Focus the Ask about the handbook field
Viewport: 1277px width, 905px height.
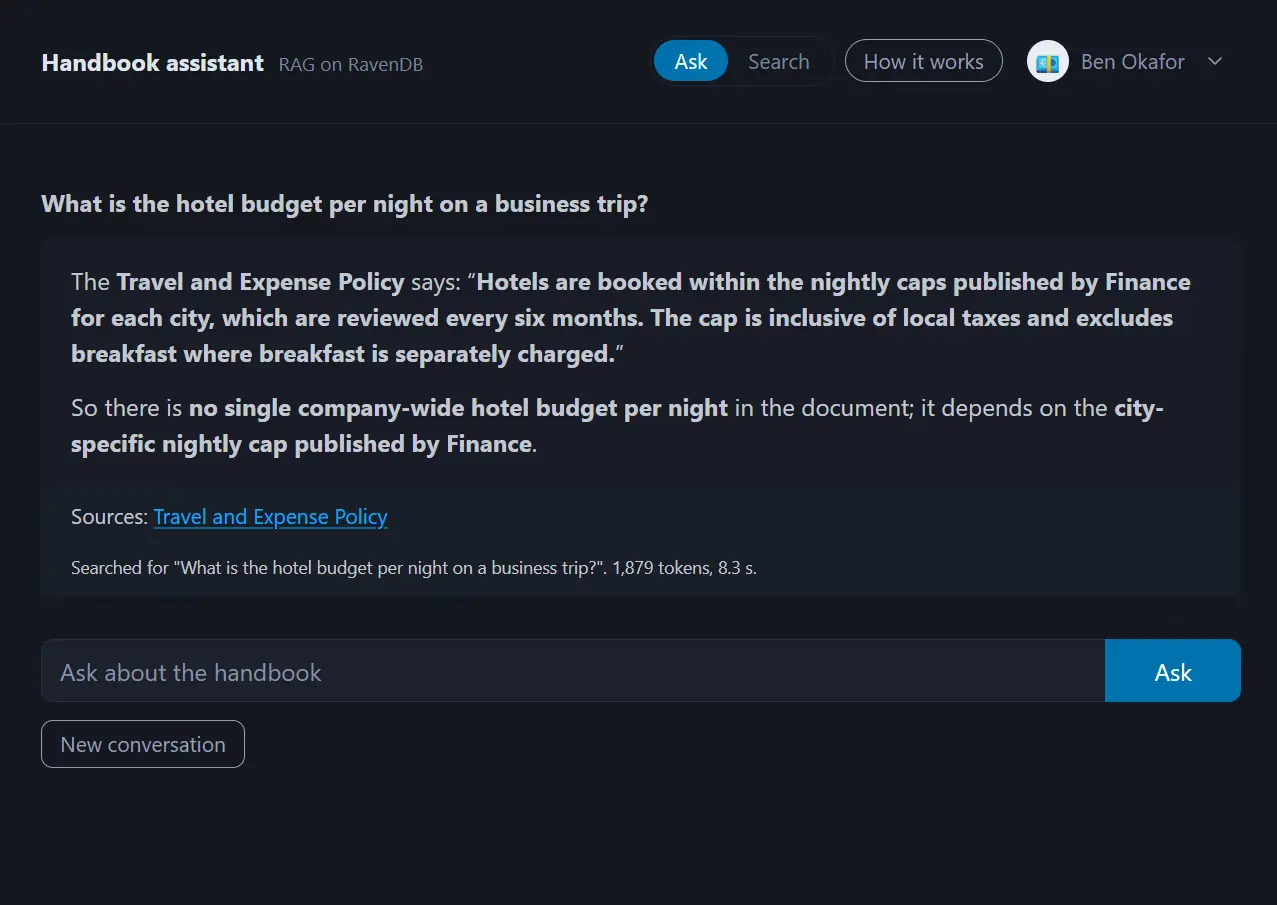pos(573,671)
